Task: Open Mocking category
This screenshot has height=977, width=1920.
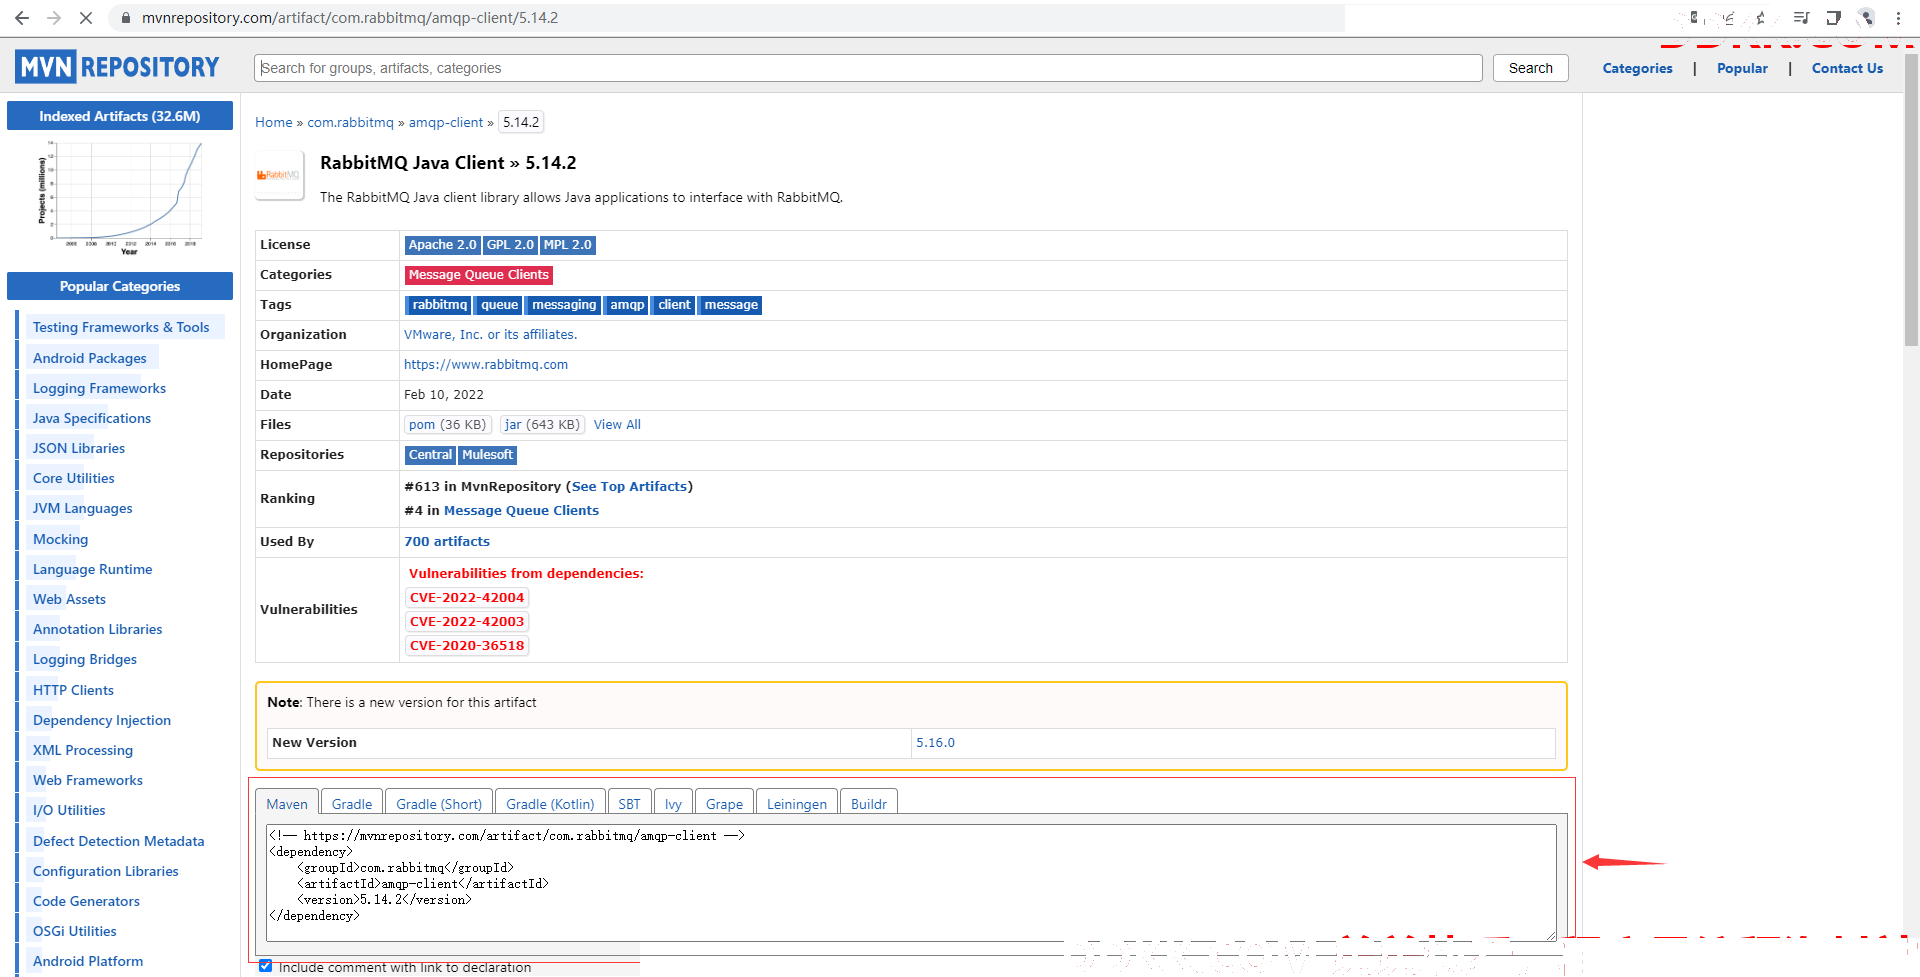Action: pyautogui.click(x=60, y=539)
